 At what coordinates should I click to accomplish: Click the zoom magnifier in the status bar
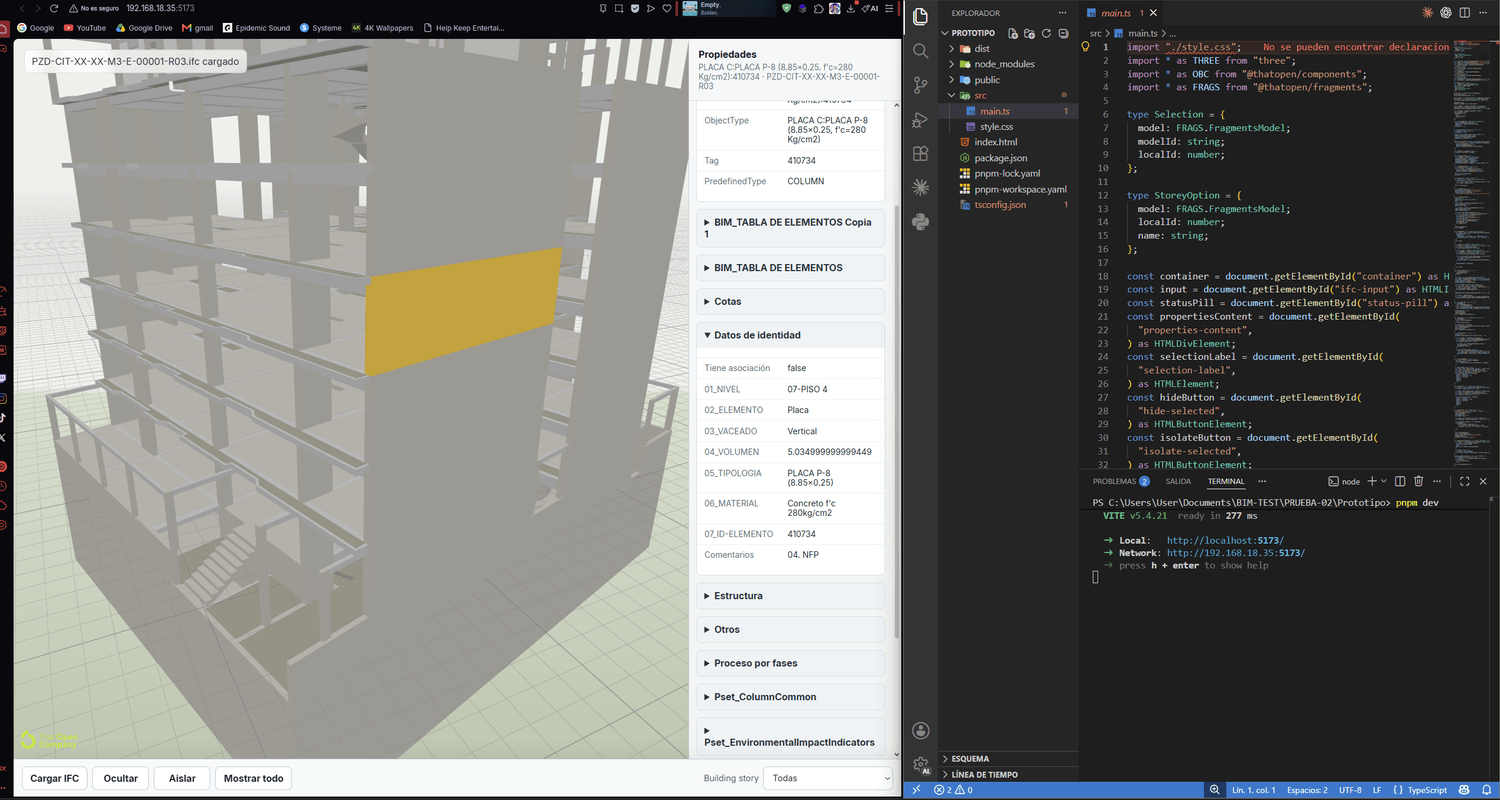[1216, 790]
